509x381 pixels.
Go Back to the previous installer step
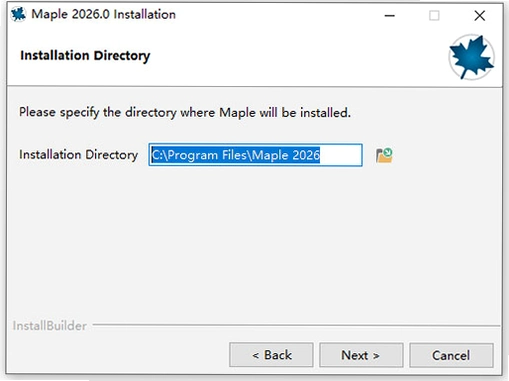pyautogui.click(x=271, y=355)
